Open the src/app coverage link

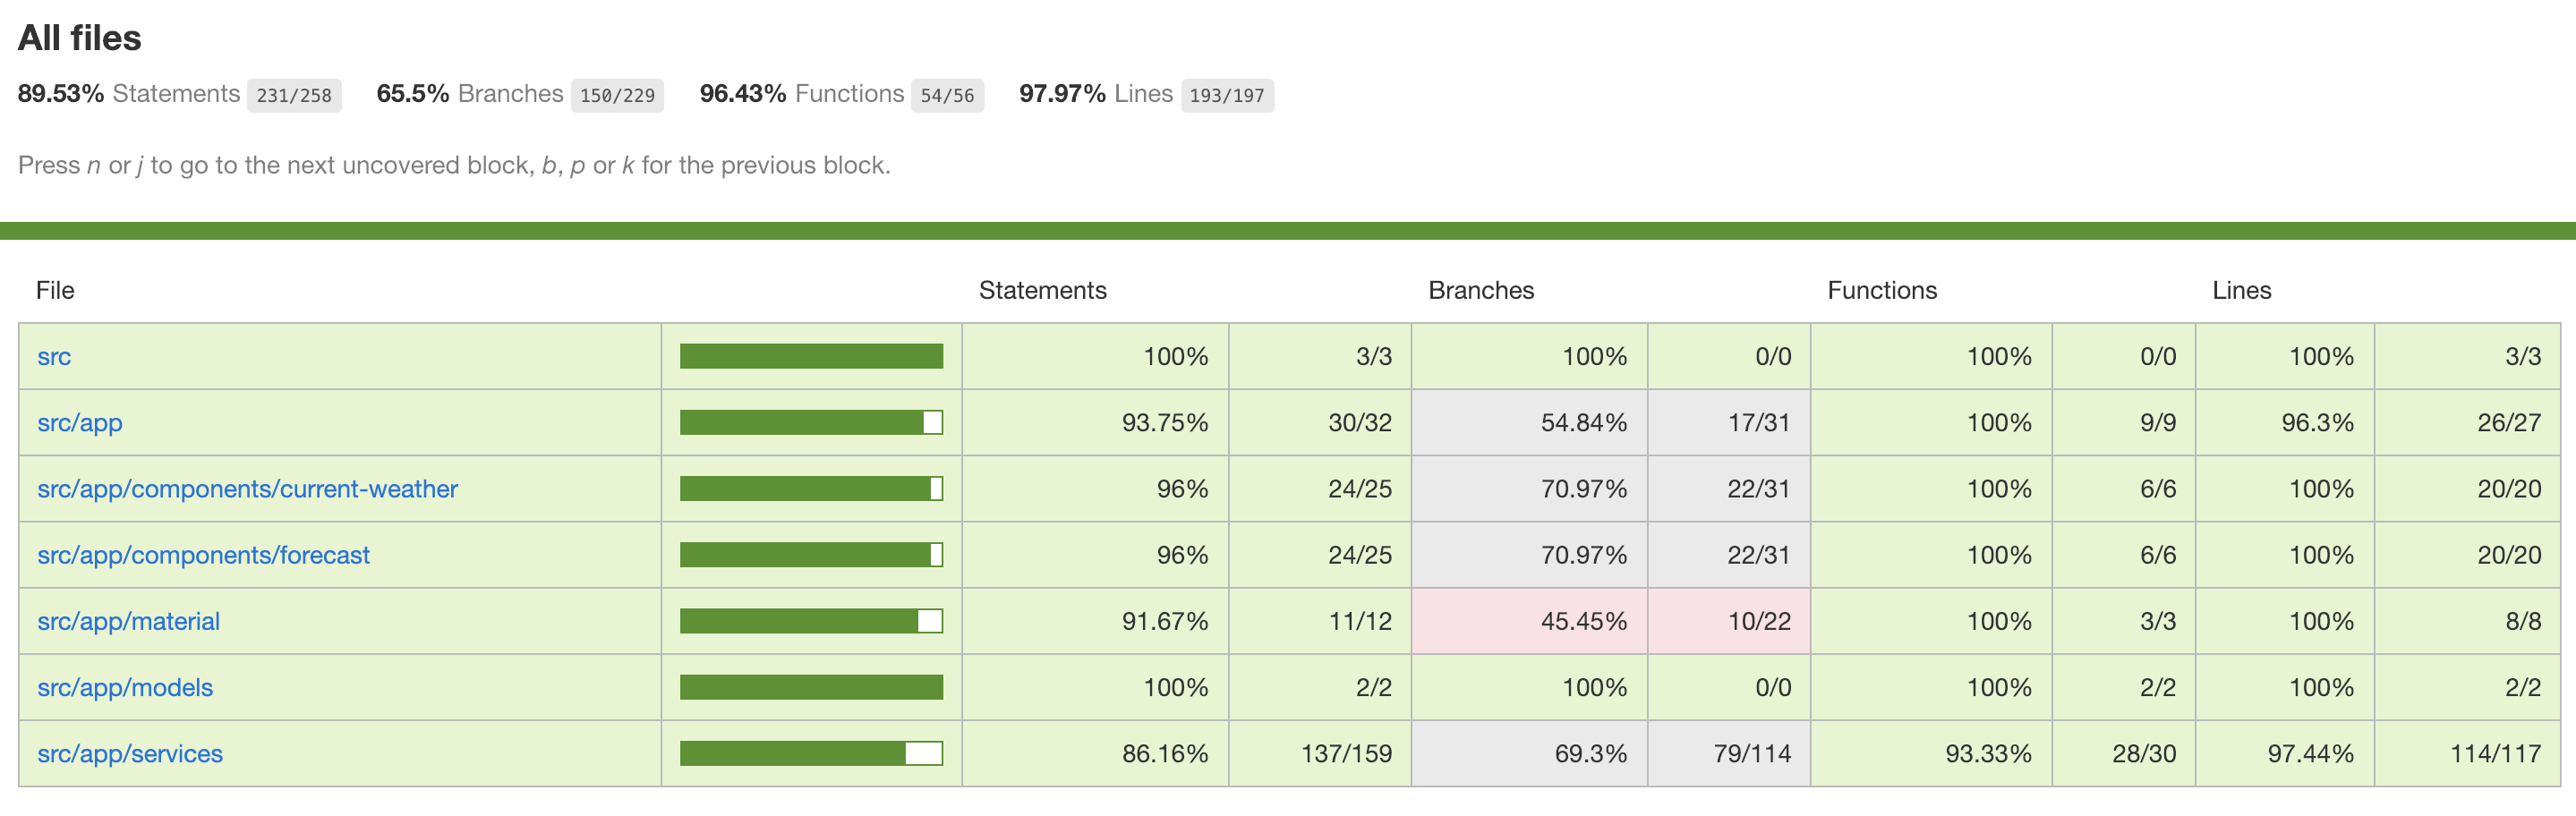(x=80, y=423)
